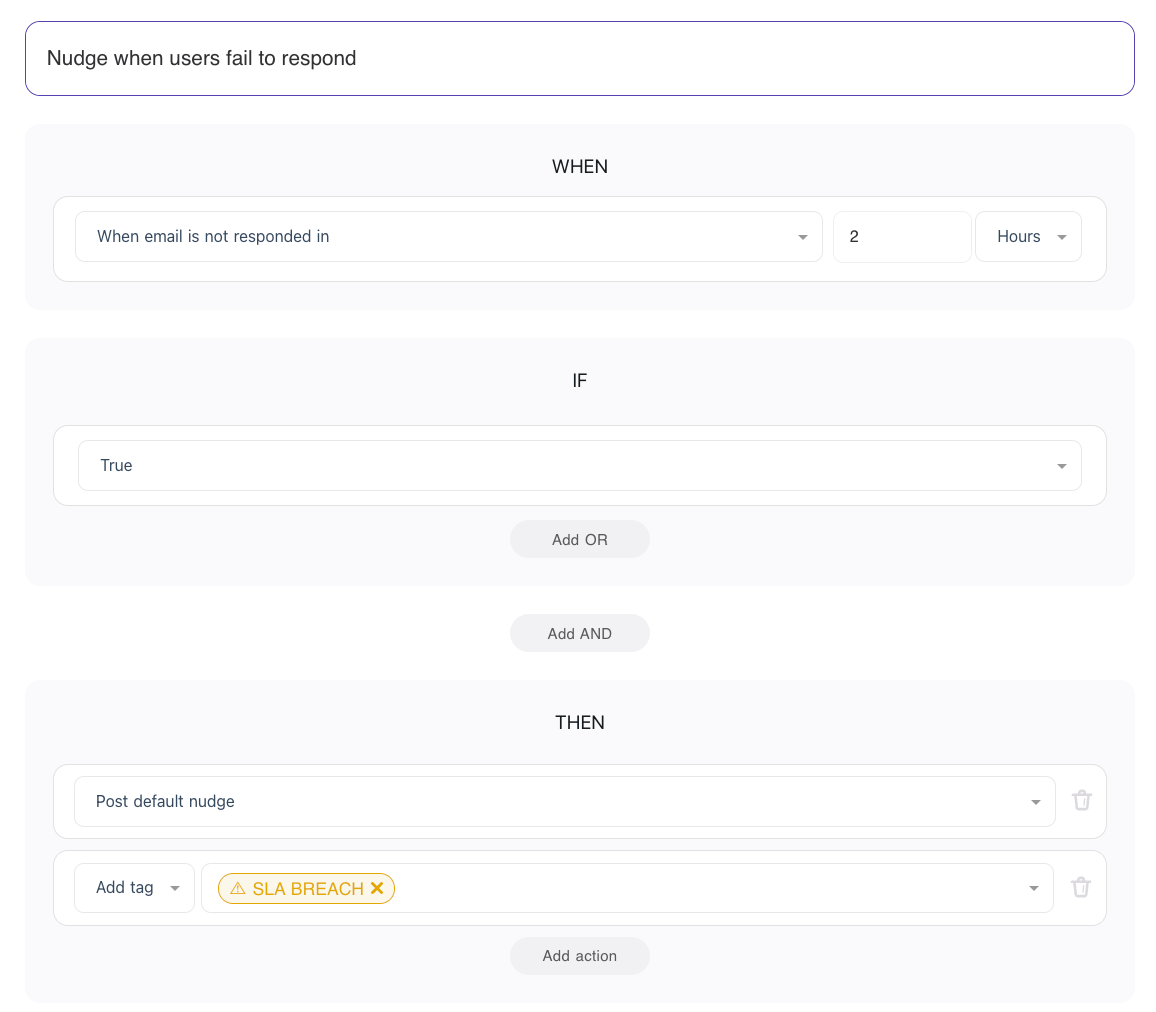Open the Post default nudge action dropdown
The width and height of the screenshot is (1156, 1012).
pyautogui.click(x=550, y=802)
